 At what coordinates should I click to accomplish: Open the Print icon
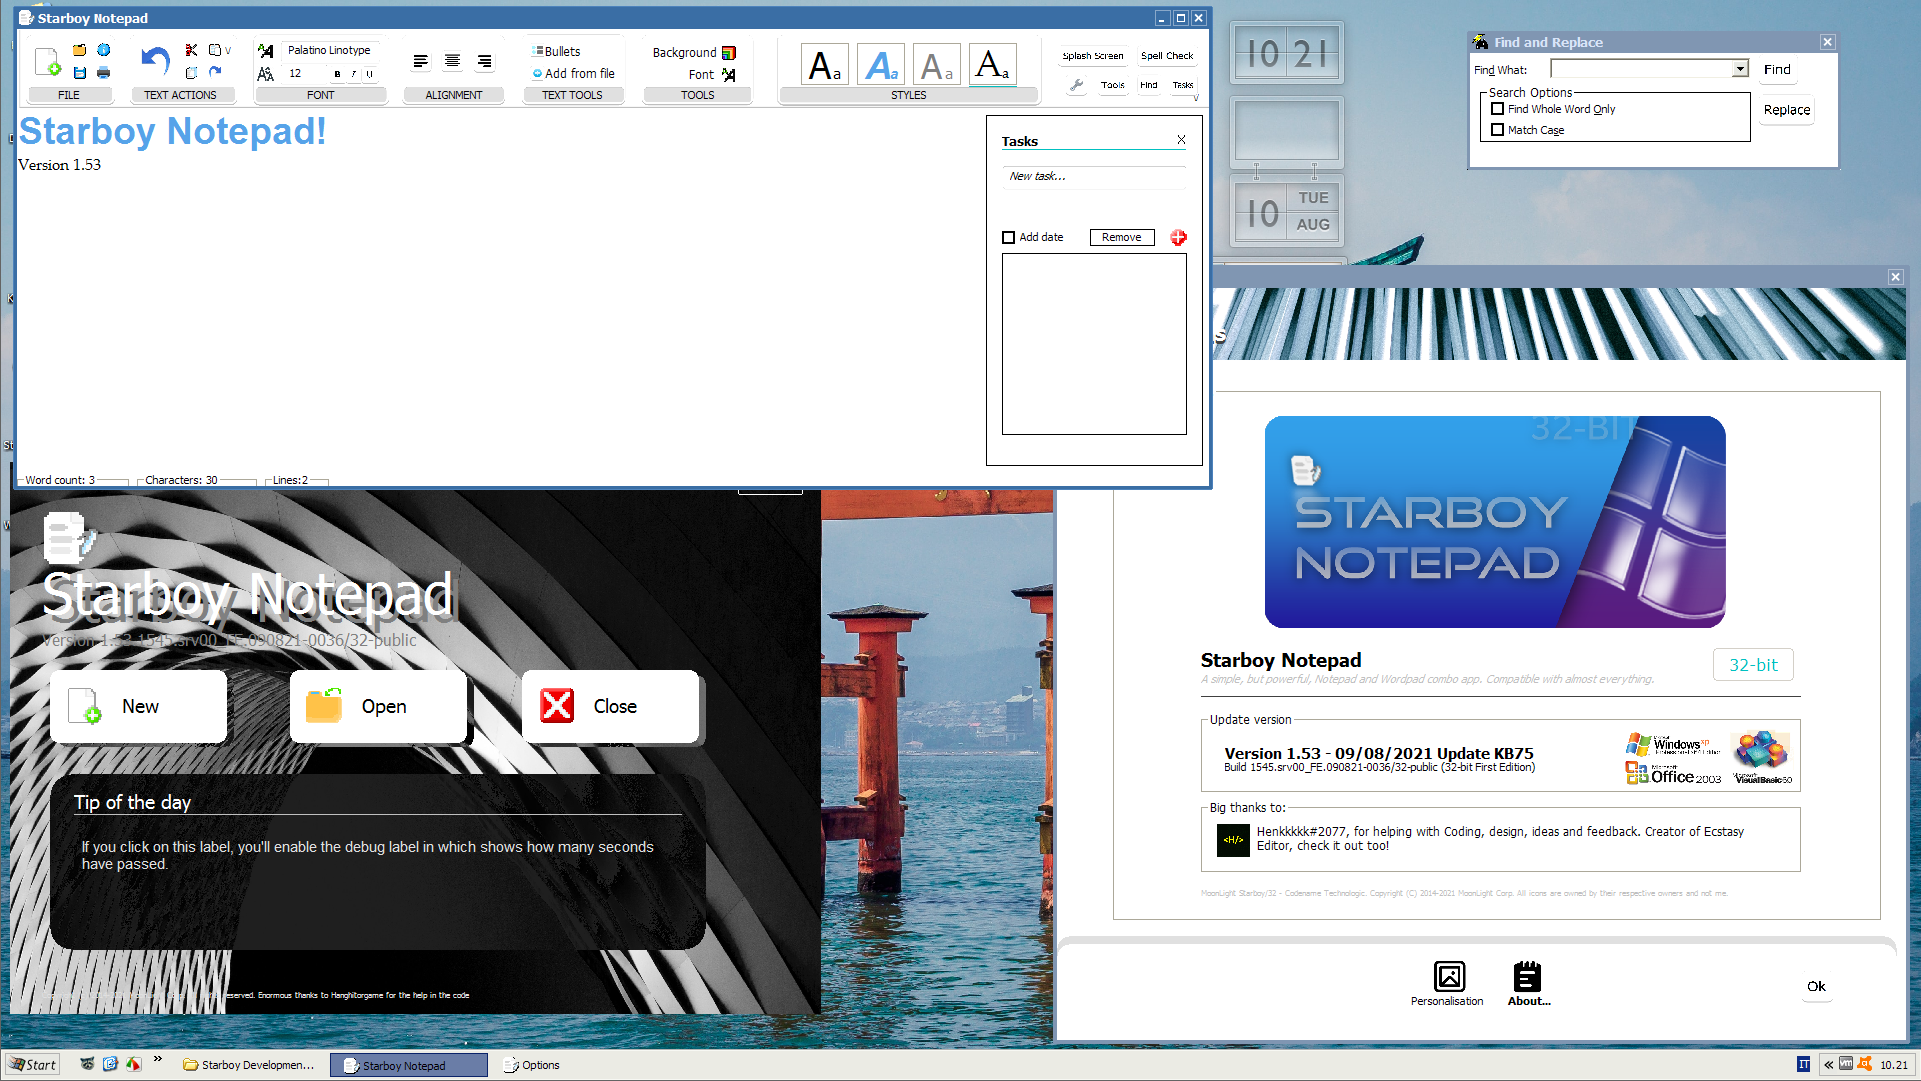click(103, 72)
